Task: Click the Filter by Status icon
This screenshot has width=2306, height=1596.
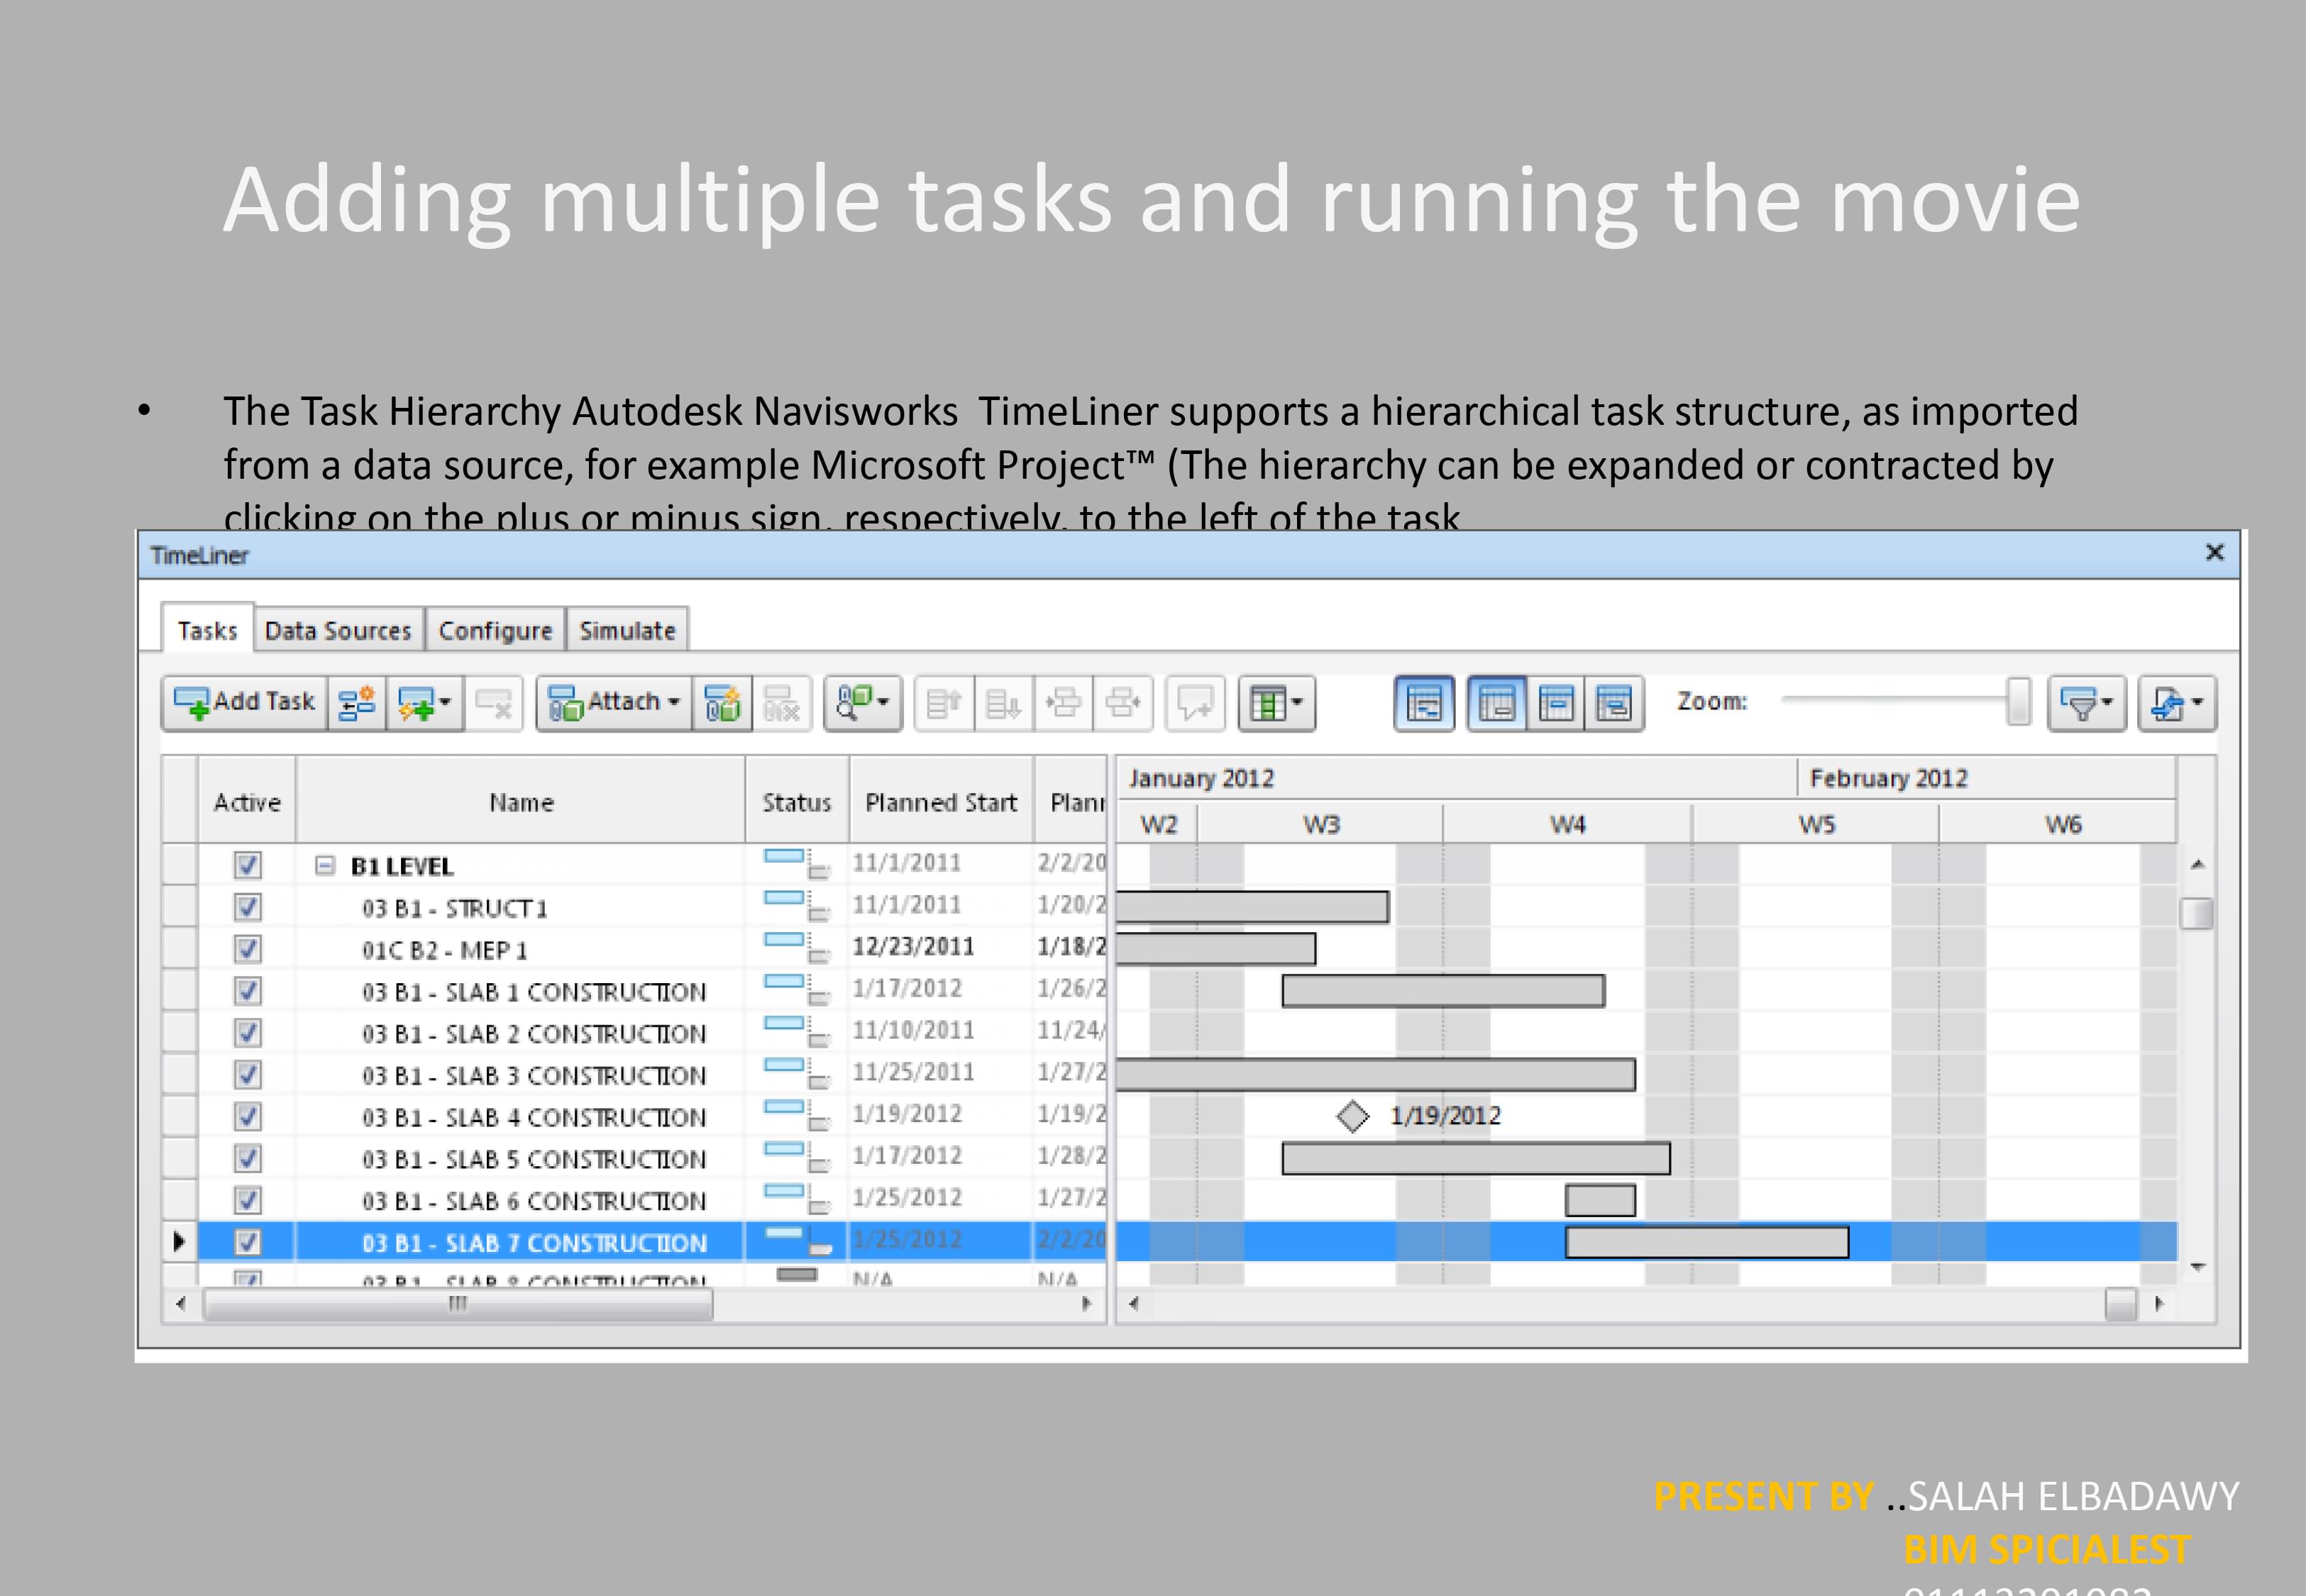Action: [2086, 702]
